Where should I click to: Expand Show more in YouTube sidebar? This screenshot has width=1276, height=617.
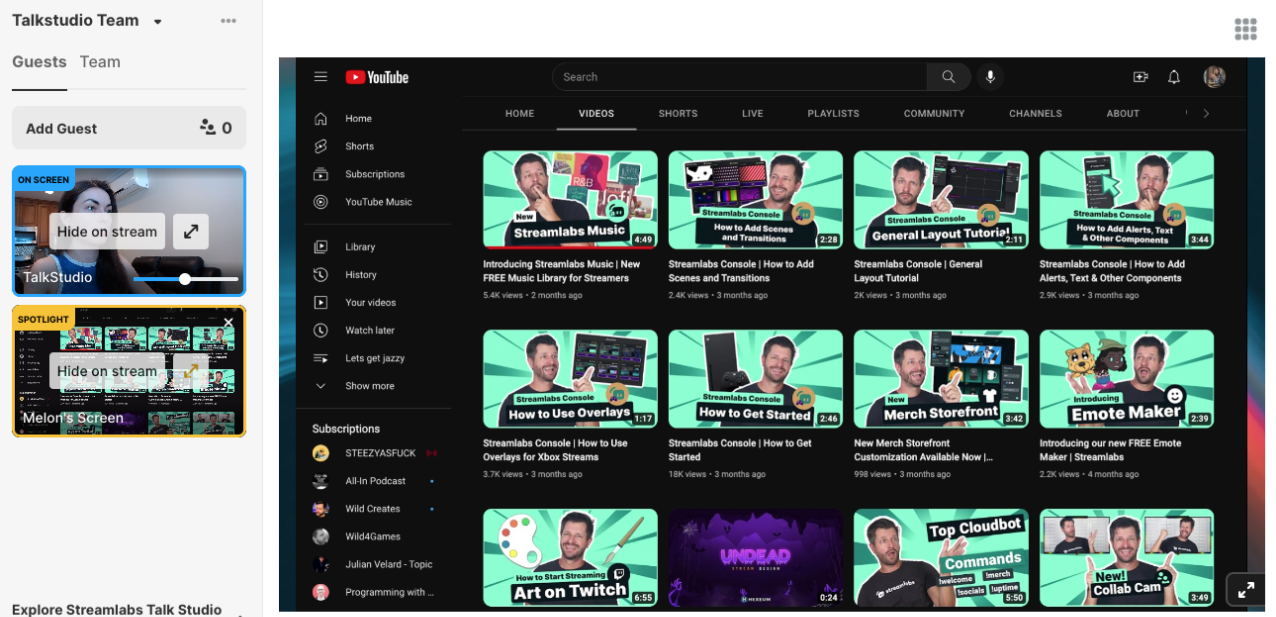(x=369, y=386)
